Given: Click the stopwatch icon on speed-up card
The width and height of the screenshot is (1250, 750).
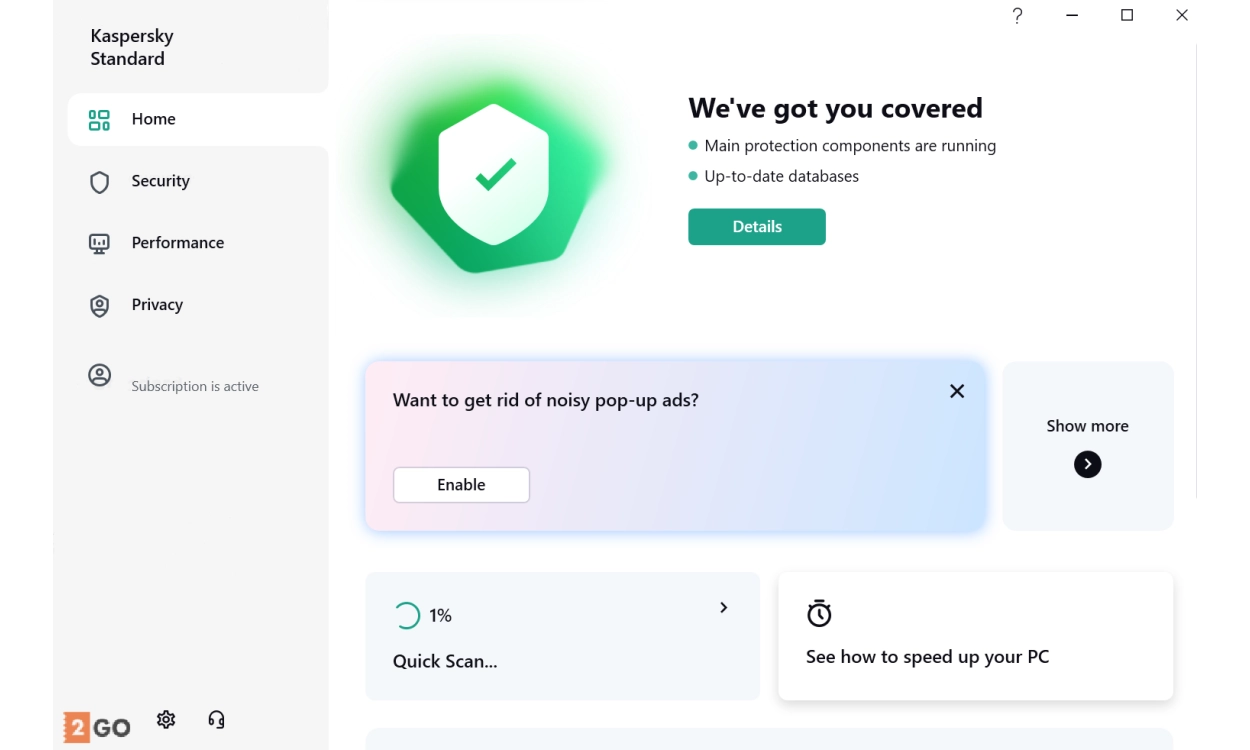Looking at the screenshot, I should 819,613.
